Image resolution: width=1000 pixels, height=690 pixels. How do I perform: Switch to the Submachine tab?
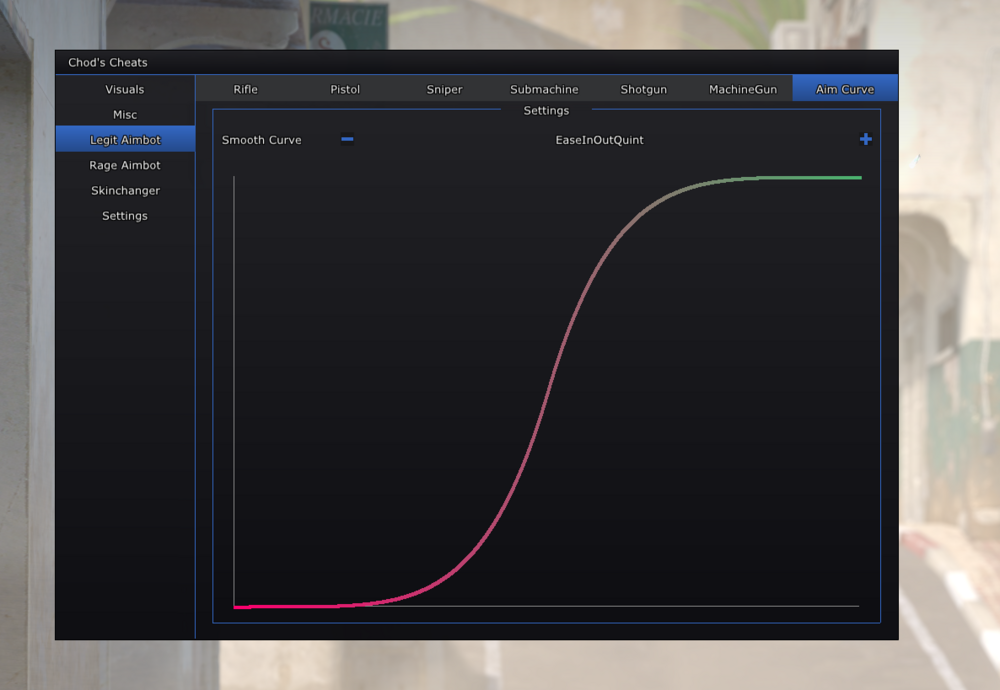pyautogui.click(x=544, y=89)
